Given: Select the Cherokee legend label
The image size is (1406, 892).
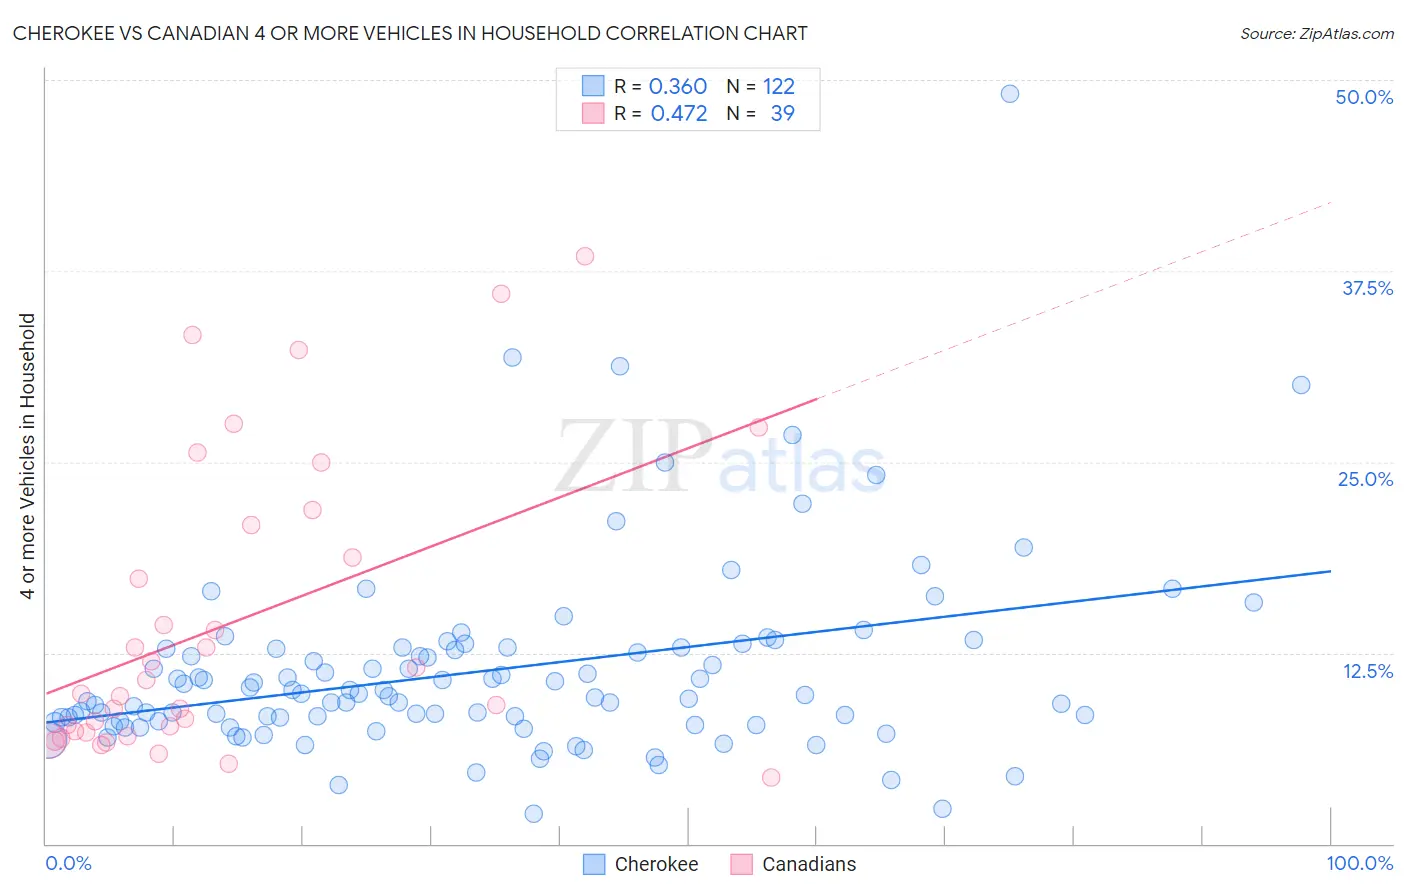Looking at the screenshot, I should pyautogui.click(x=656, y=864).
